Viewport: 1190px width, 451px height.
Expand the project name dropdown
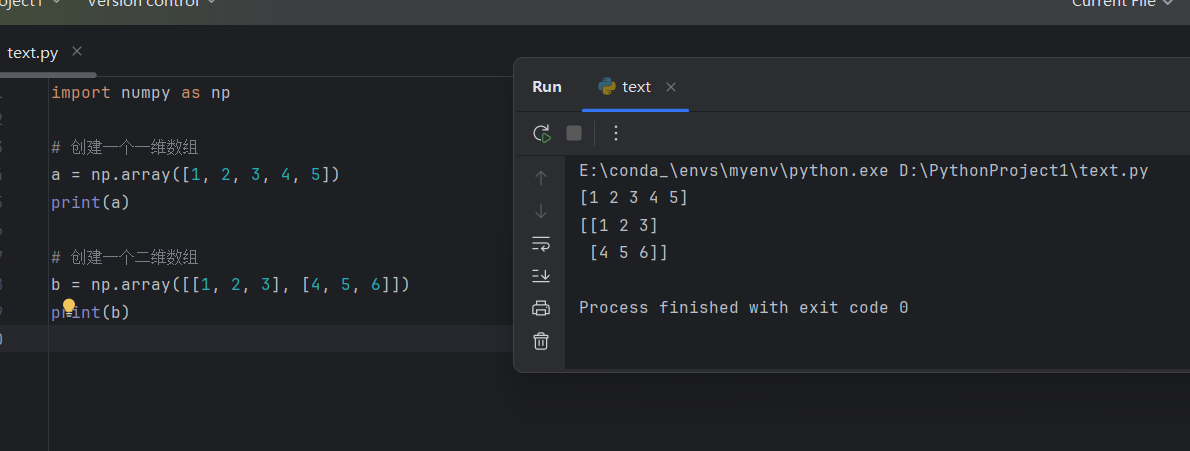[x=30, y=3]
